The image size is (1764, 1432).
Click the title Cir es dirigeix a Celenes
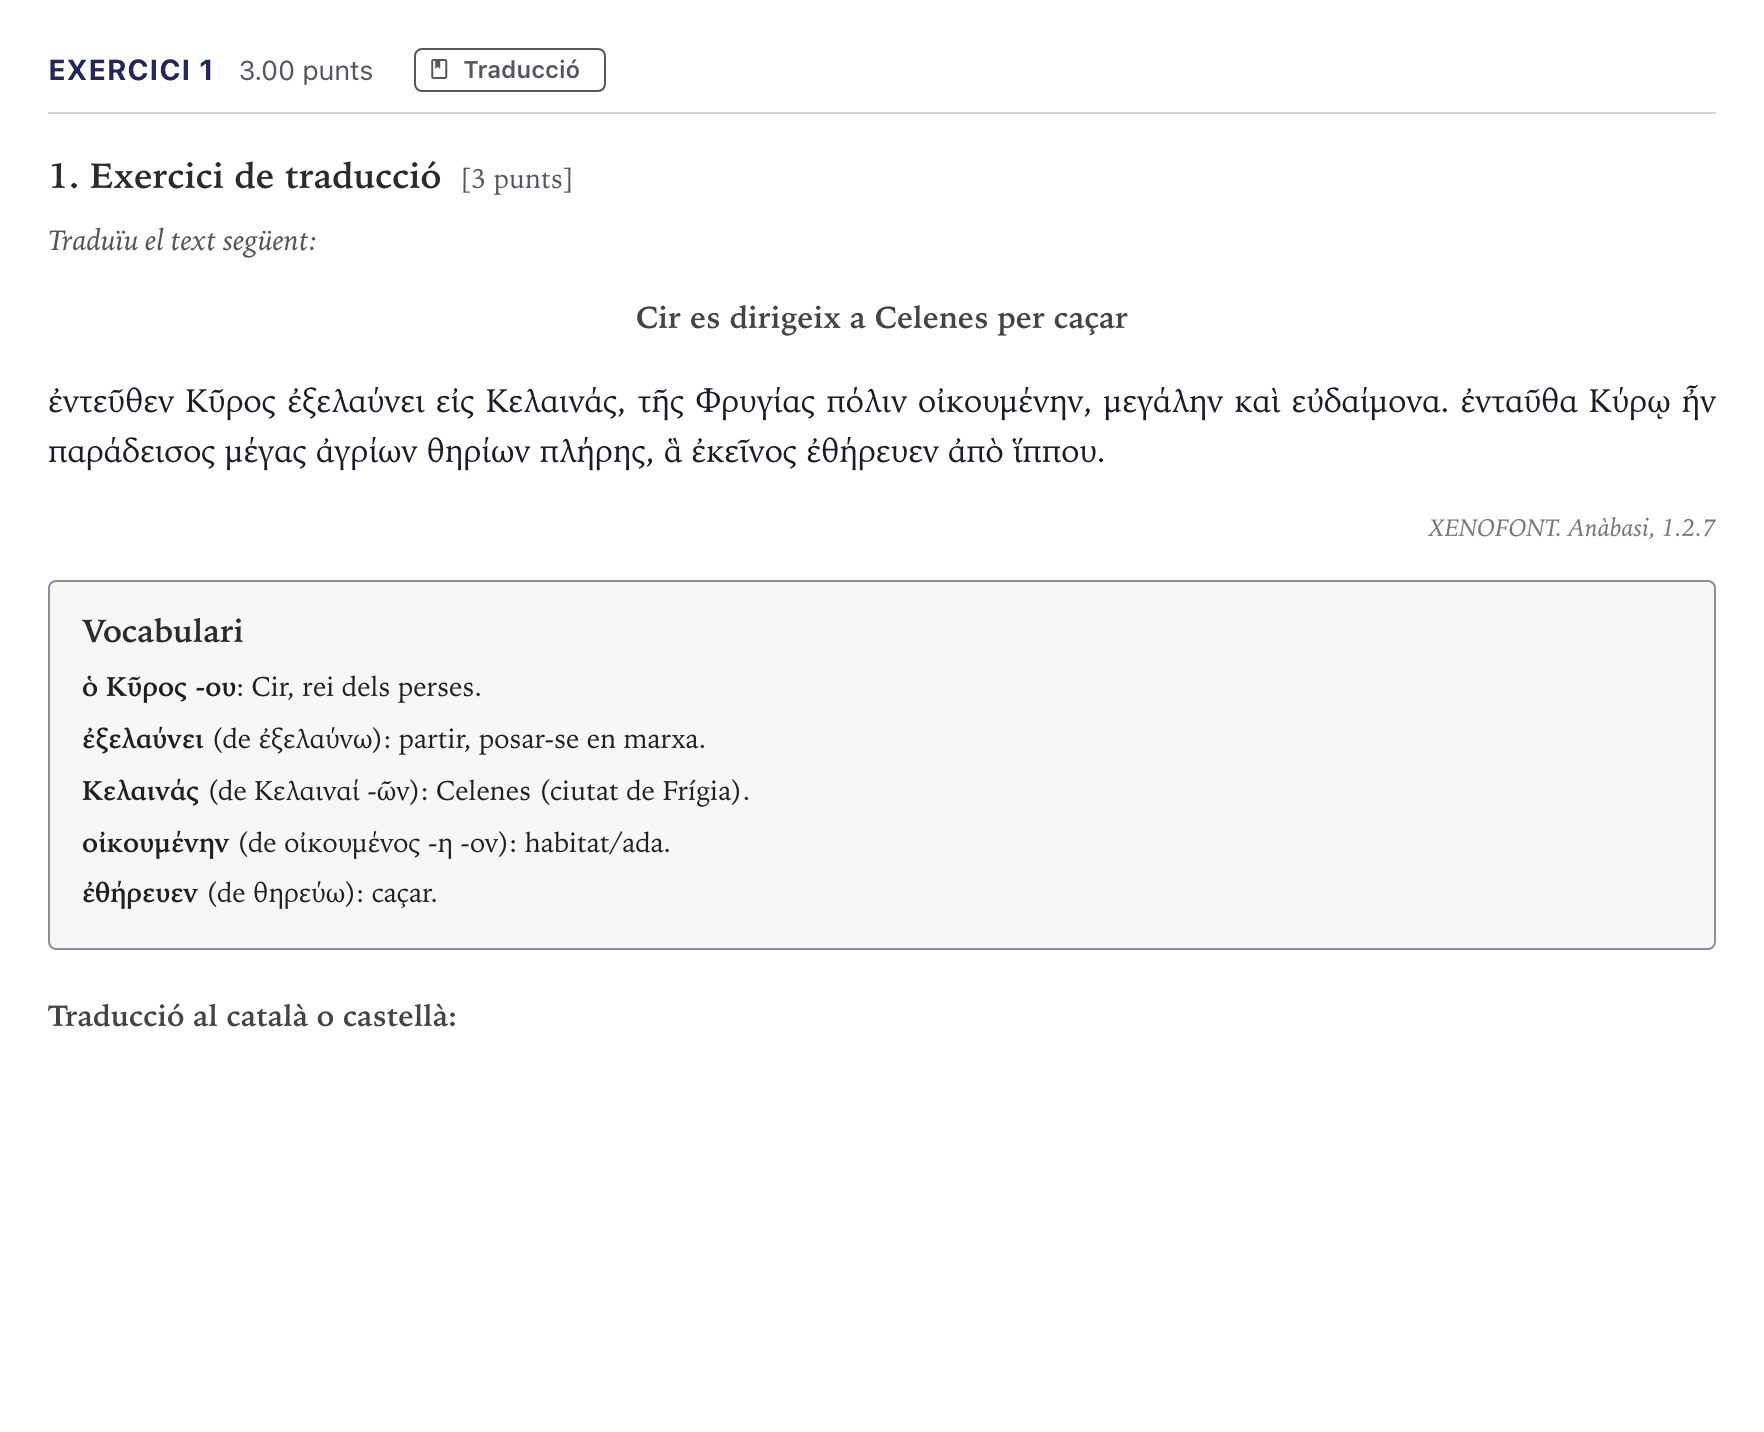[881, 318]
